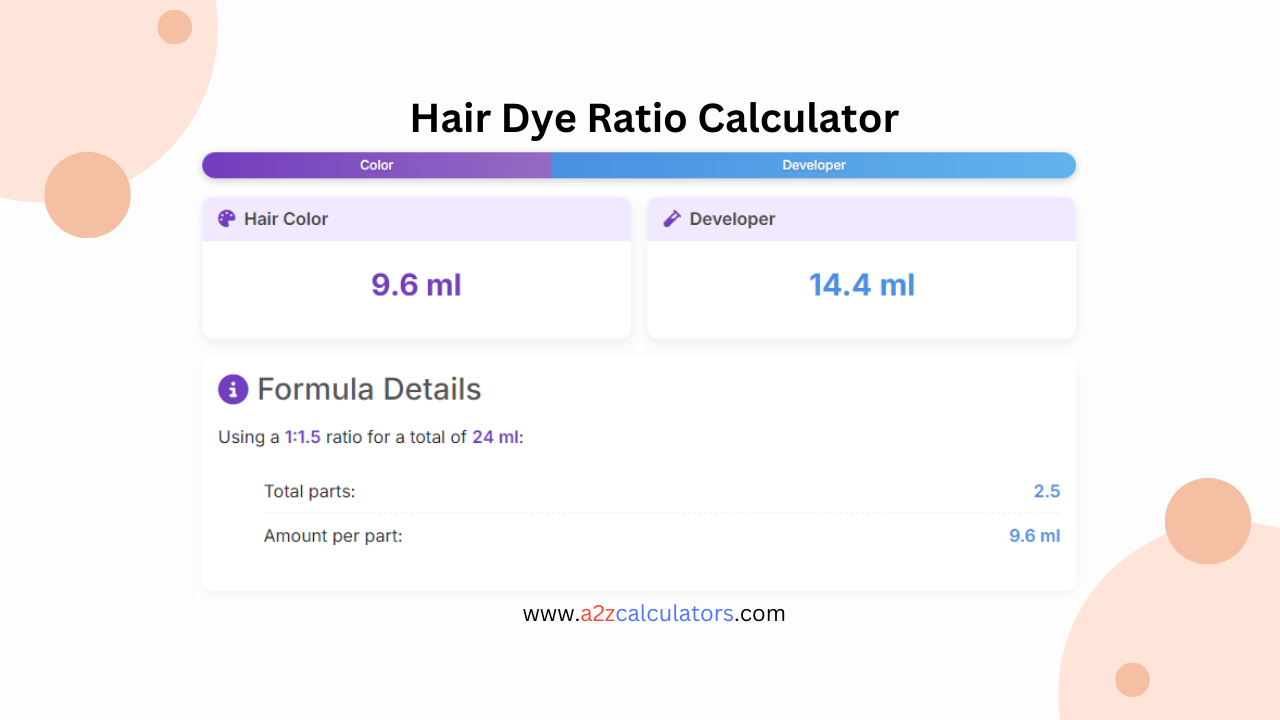The height and width of the screenshot is (720, 1280).
Task: Click the Developer panel header
Action: tap(861, 218)
